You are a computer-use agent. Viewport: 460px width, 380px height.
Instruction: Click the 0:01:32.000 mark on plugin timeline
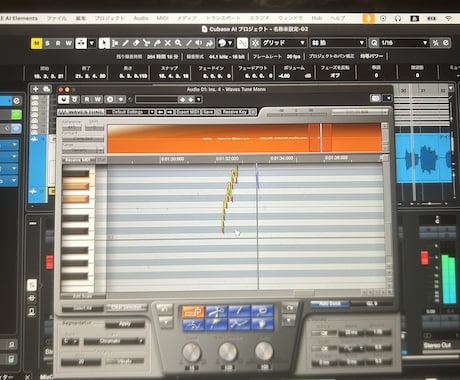tap(227, 159)
